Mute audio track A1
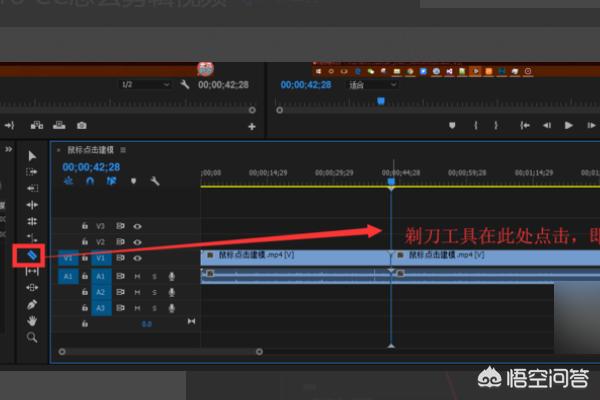This screenshot has height=400, width=600. click(137, 276)
